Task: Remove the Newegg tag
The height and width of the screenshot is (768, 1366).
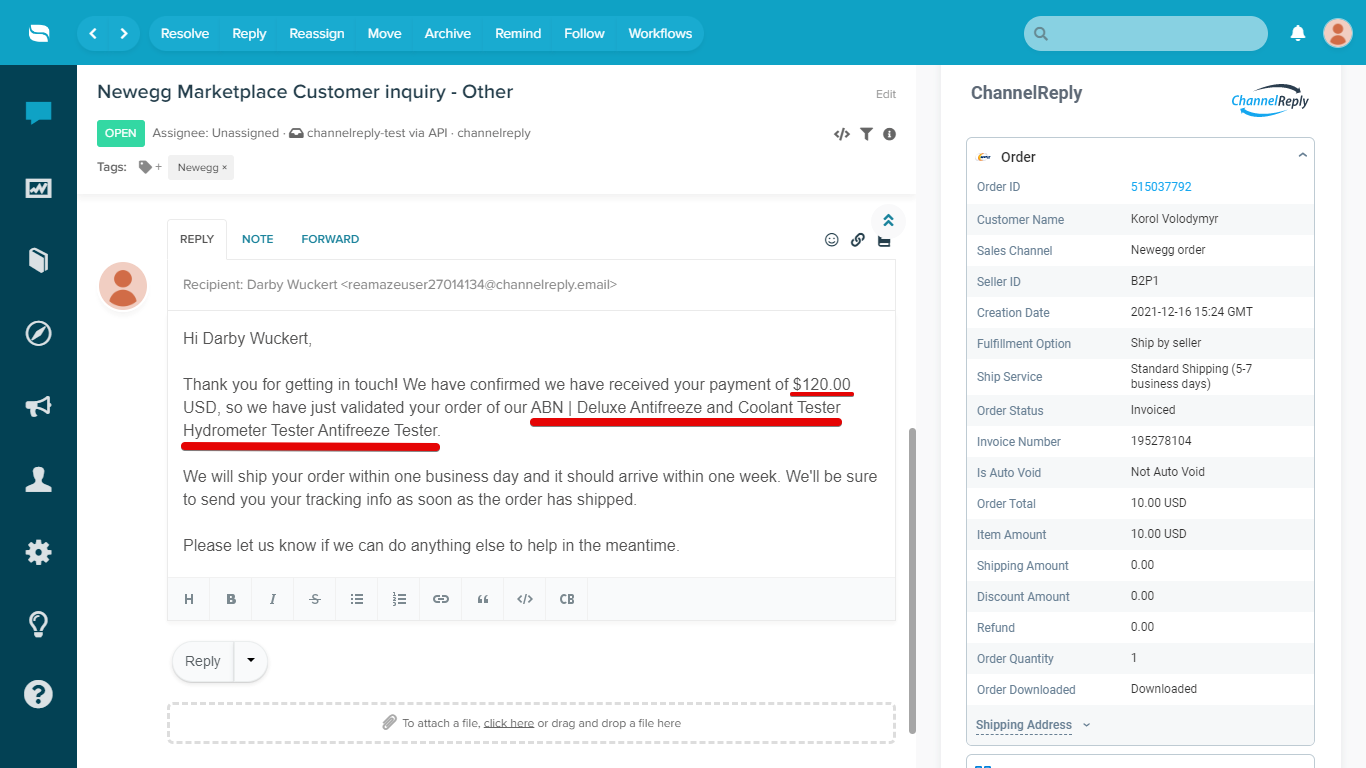Action: pos(224,168)
